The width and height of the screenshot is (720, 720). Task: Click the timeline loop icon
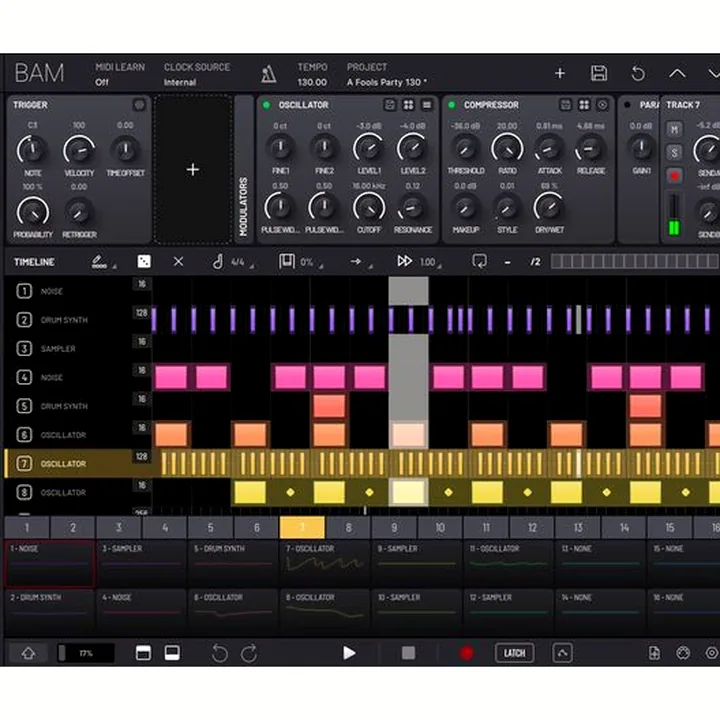pyautogui.click(x=479, y=262)
